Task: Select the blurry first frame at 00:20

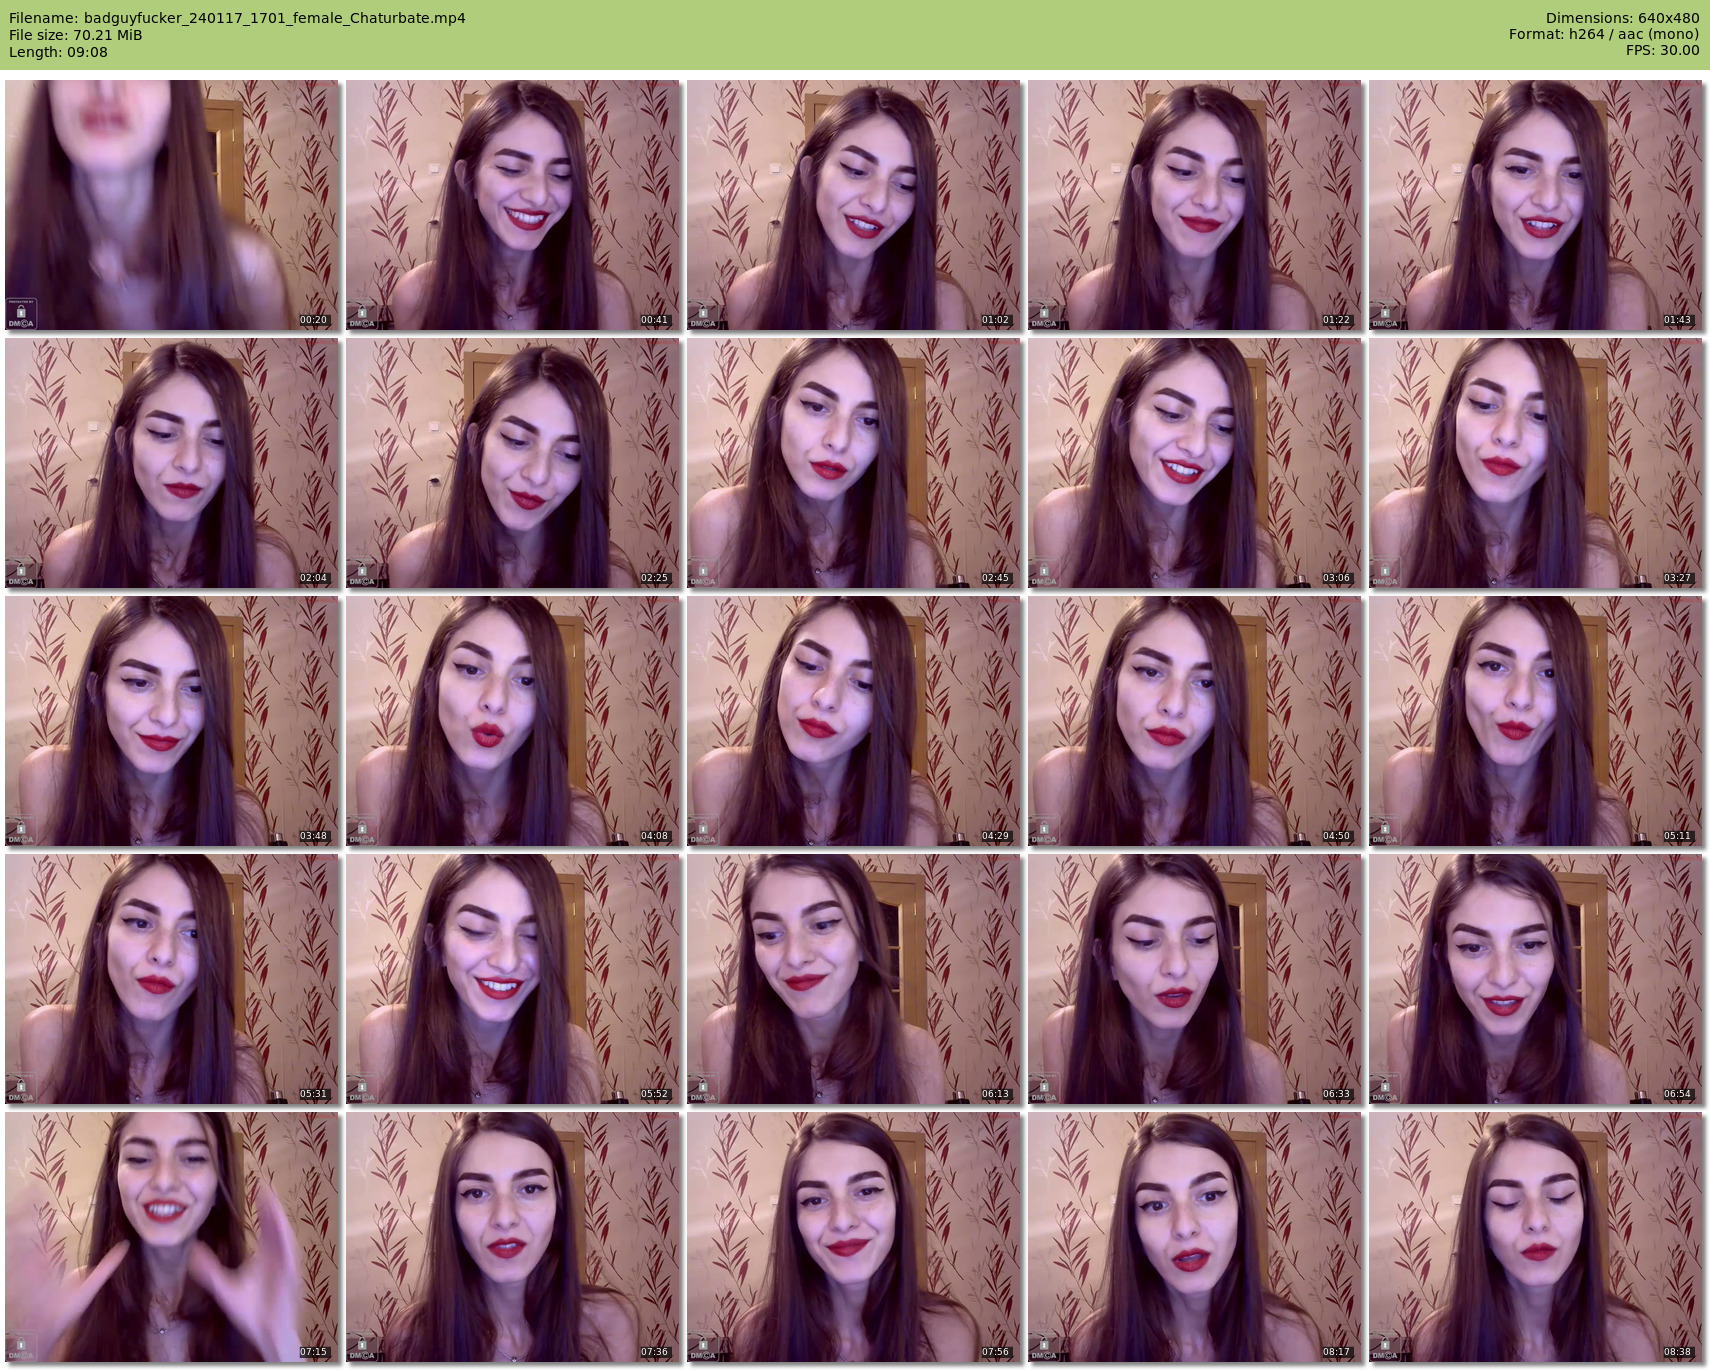Action: coord(171,205)
